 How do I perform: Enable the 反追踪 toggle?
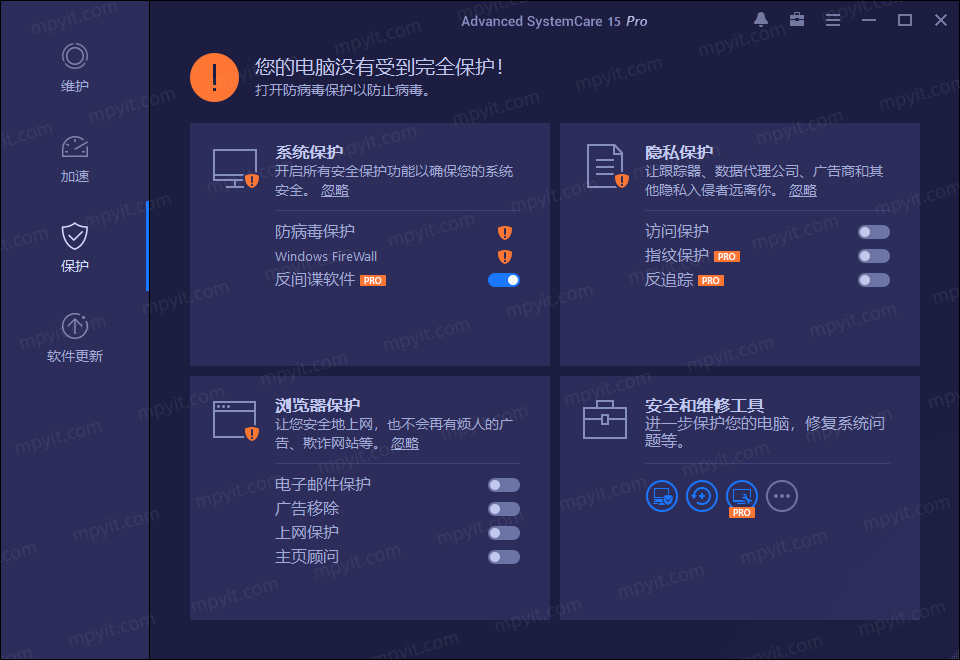(x=874, y=280)
